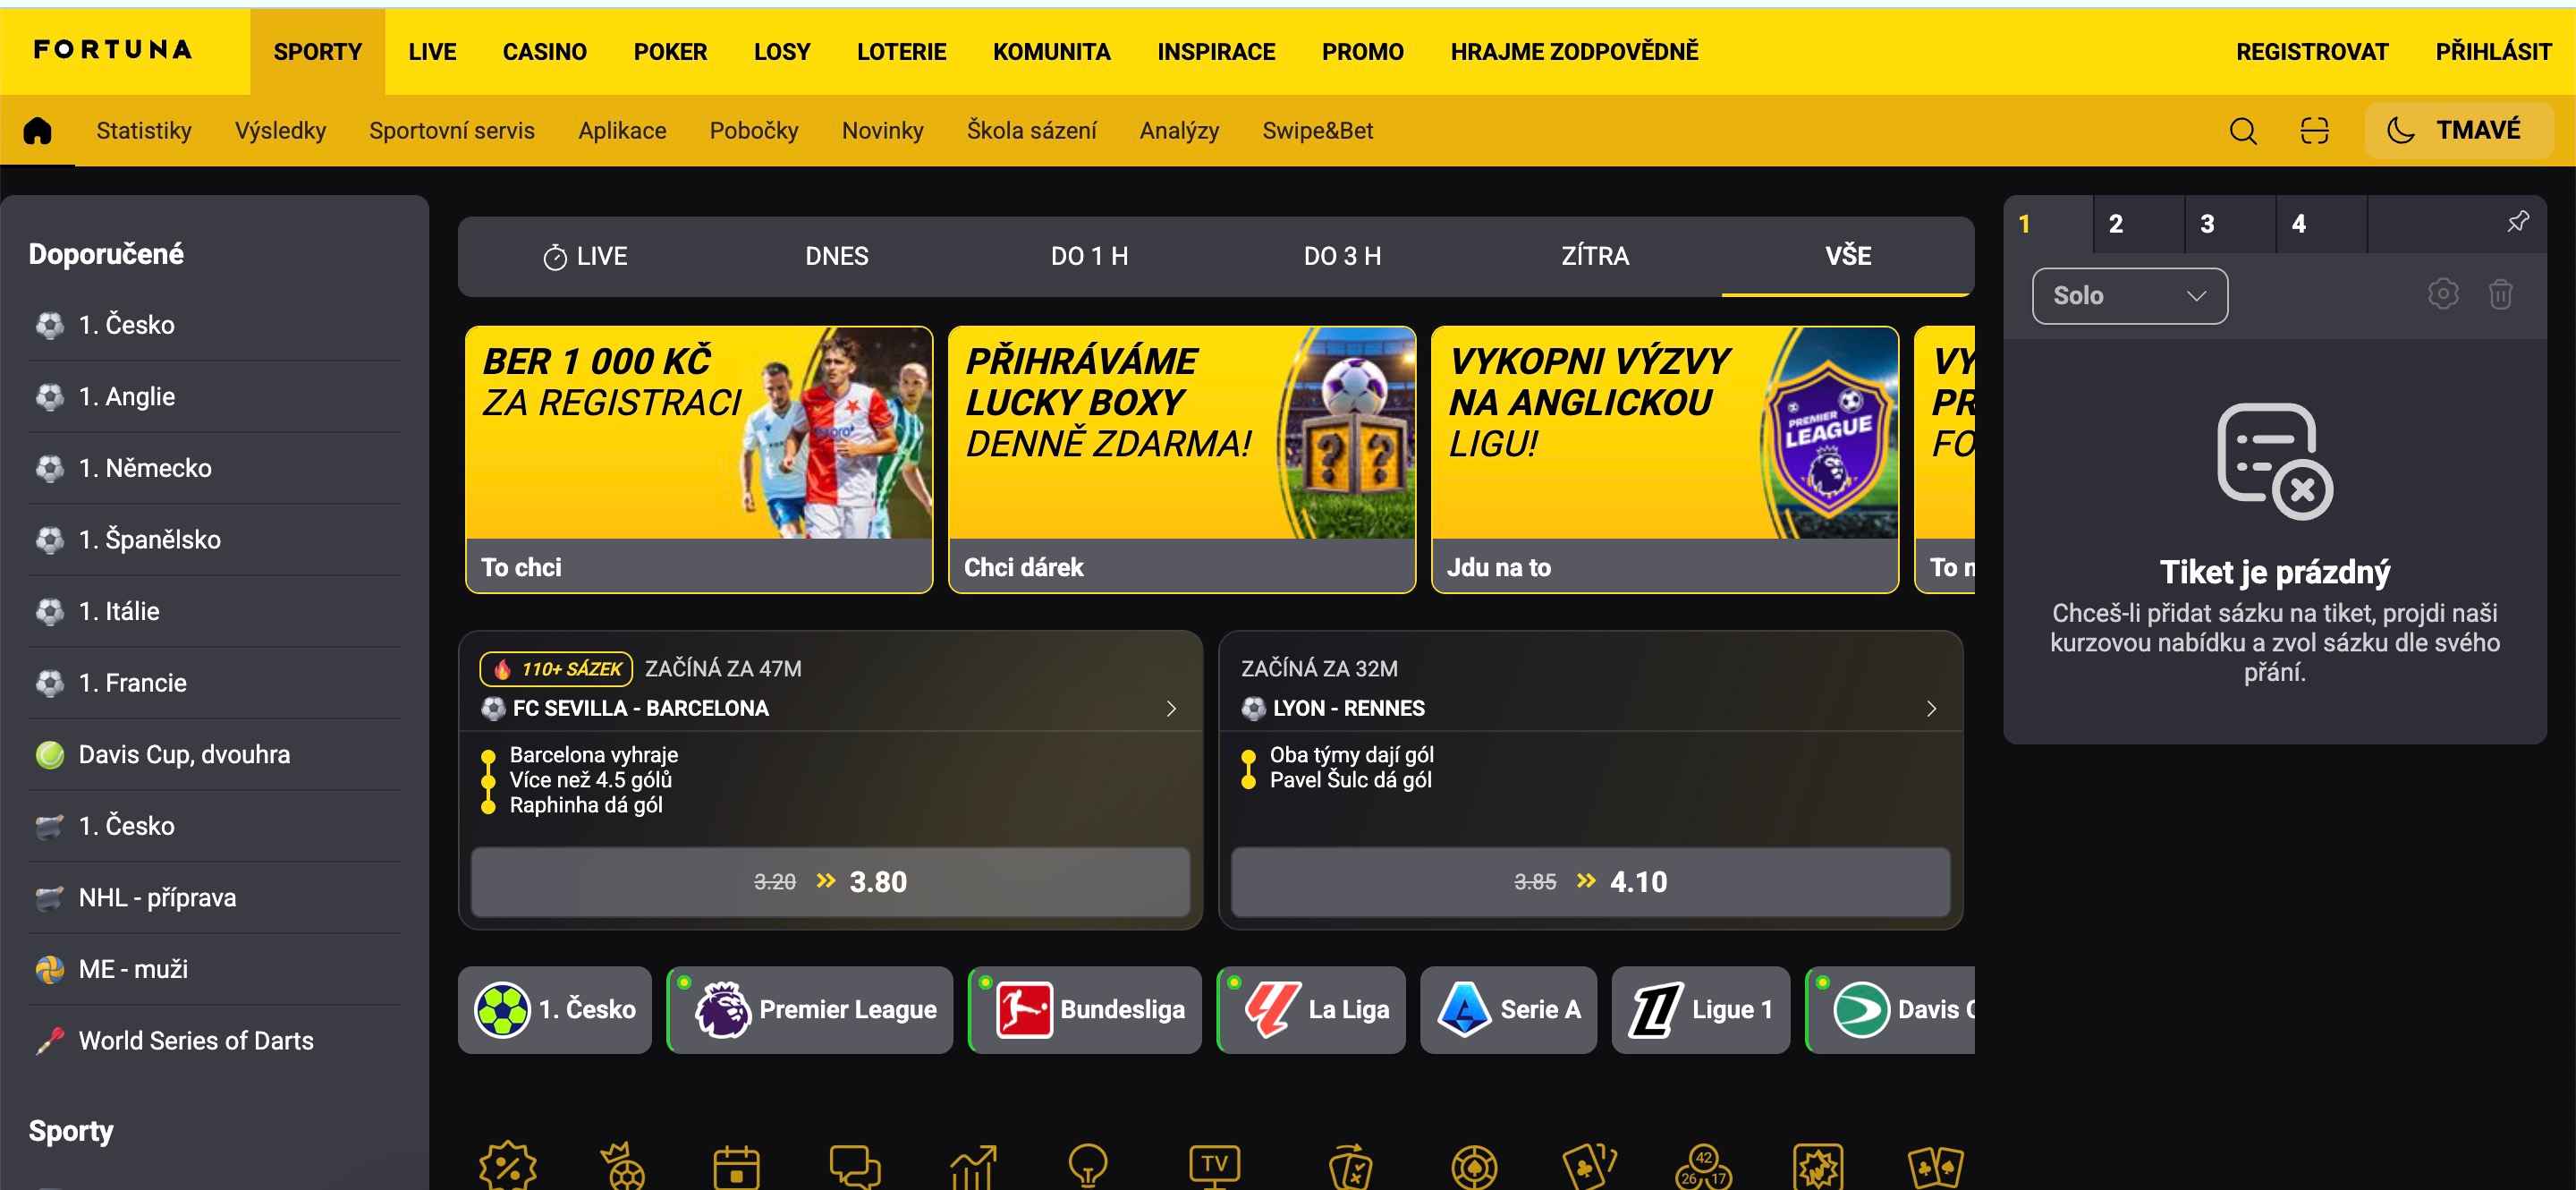
Task: Open HRAJME ZODPOVĚDNĚ in top menu
Action: point(1574,52)
